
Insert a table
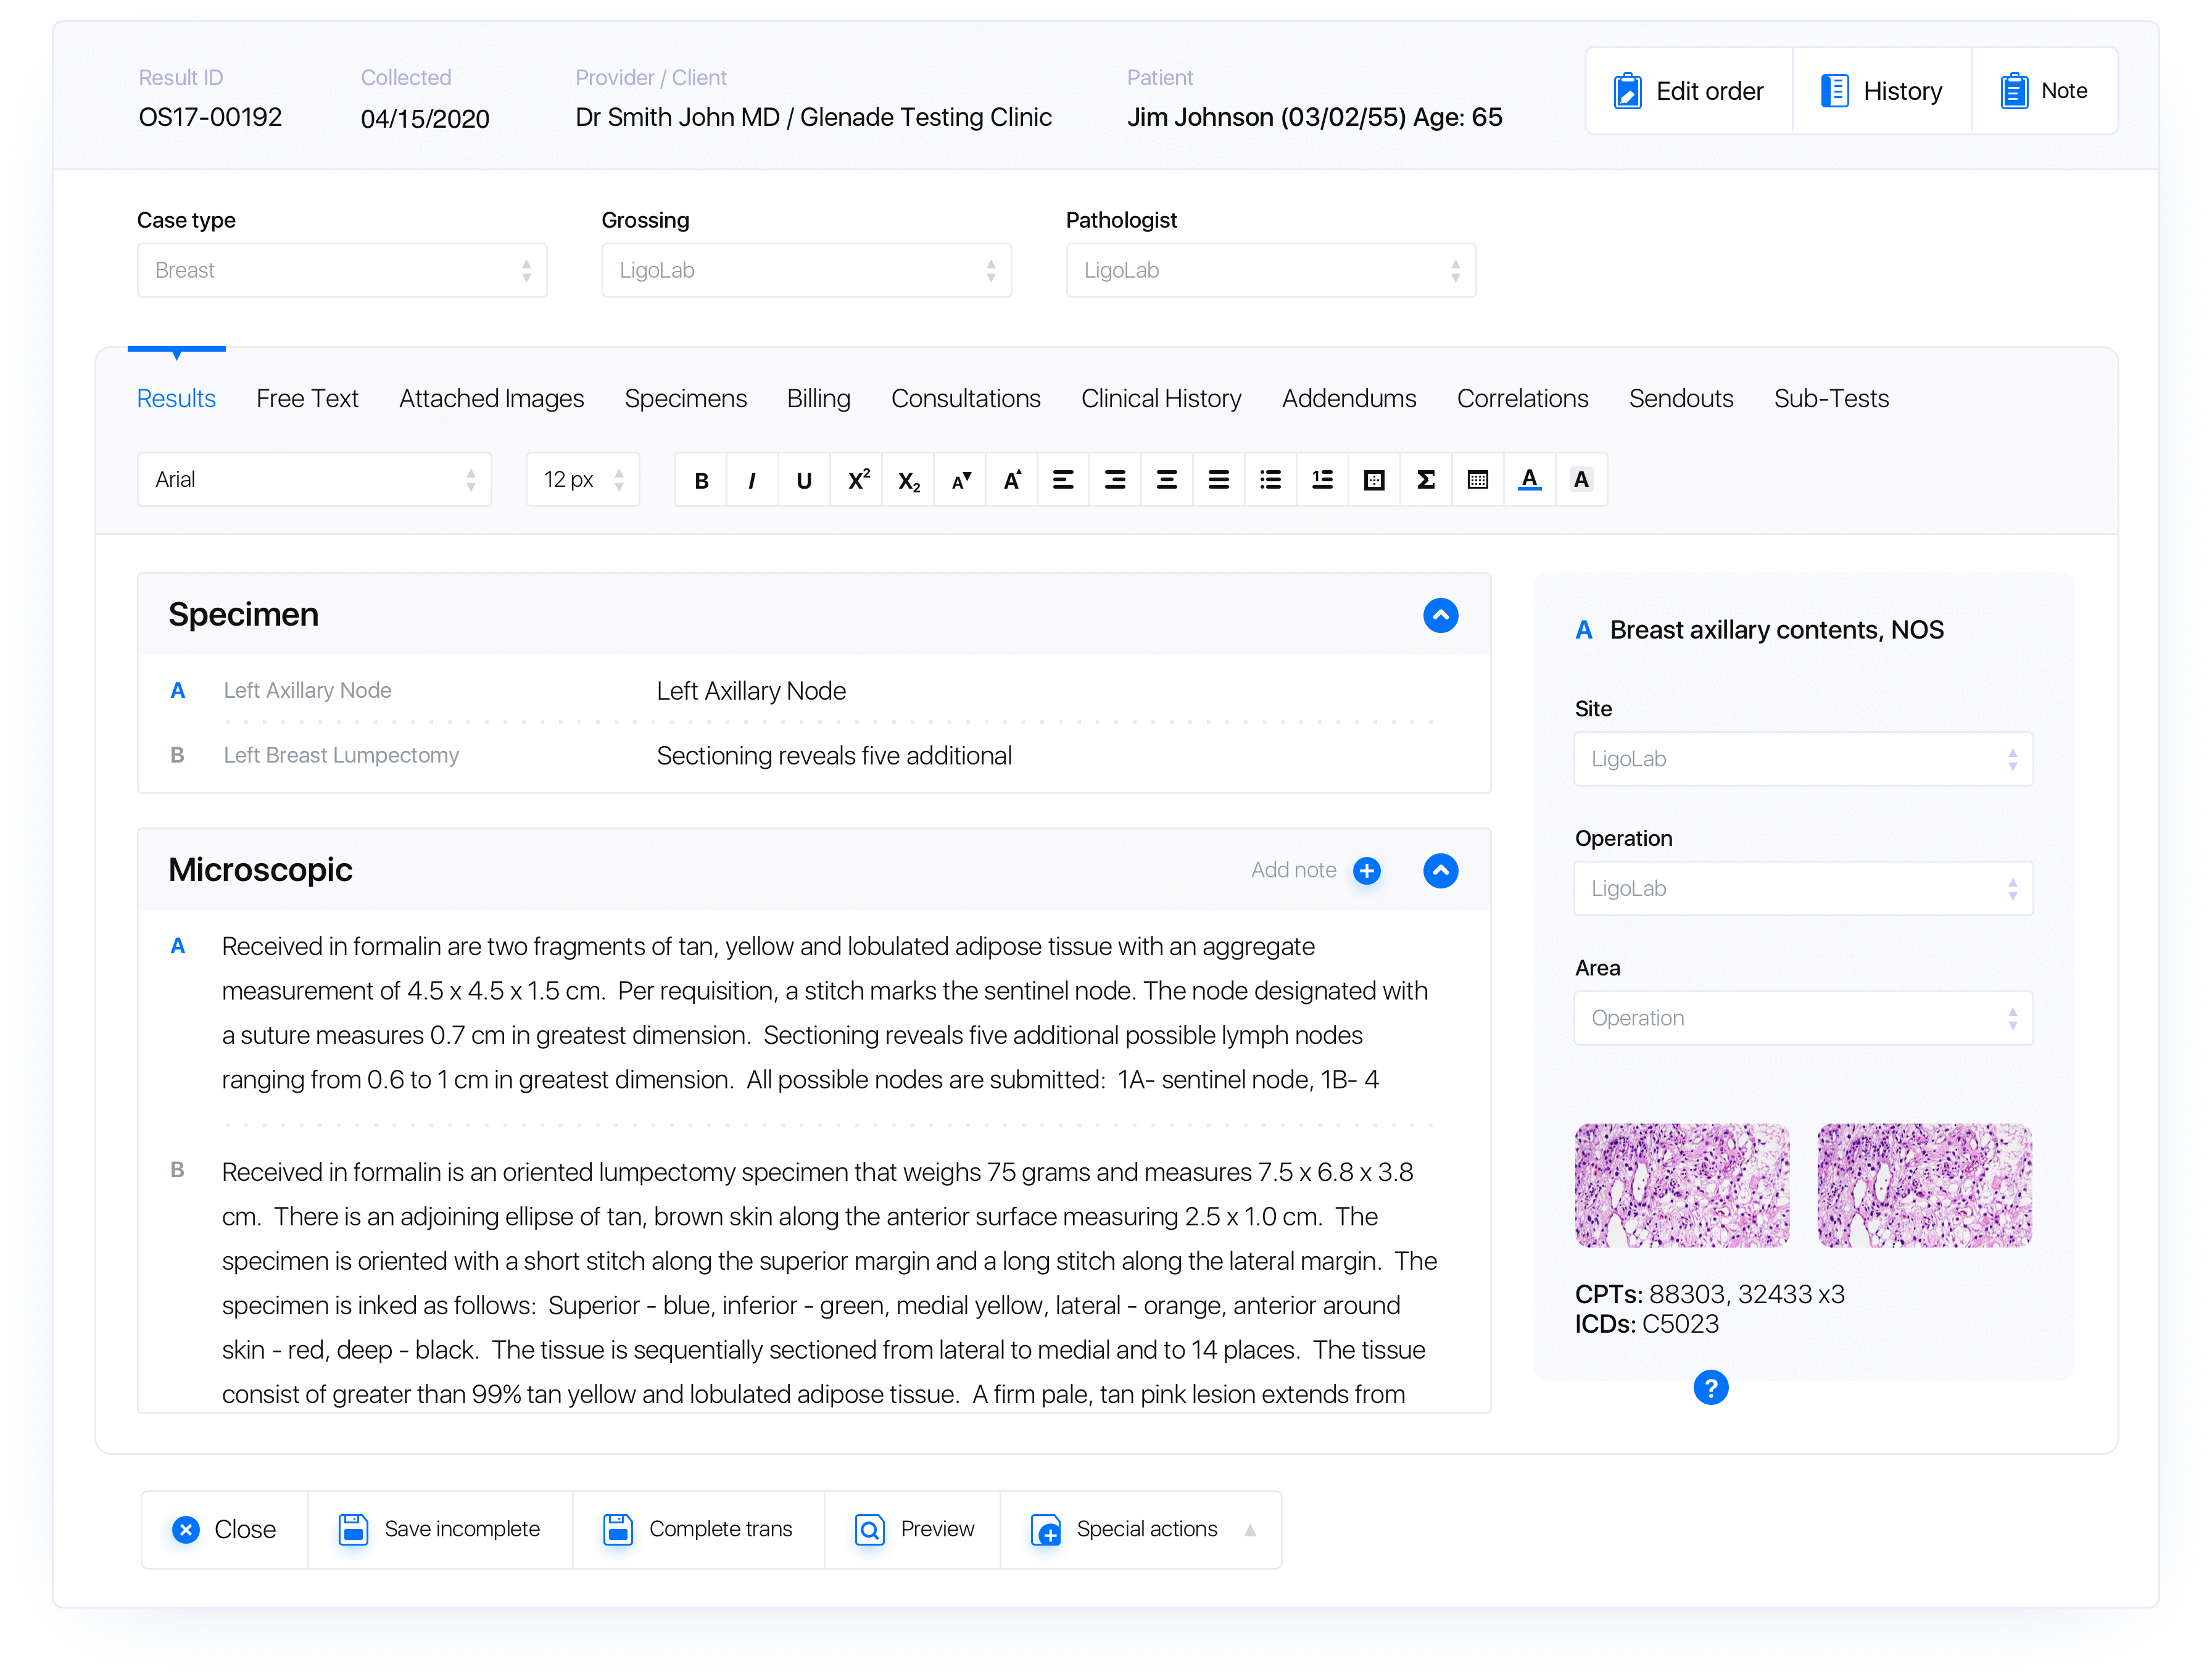pyautogui.click(x=1478, y=480)
